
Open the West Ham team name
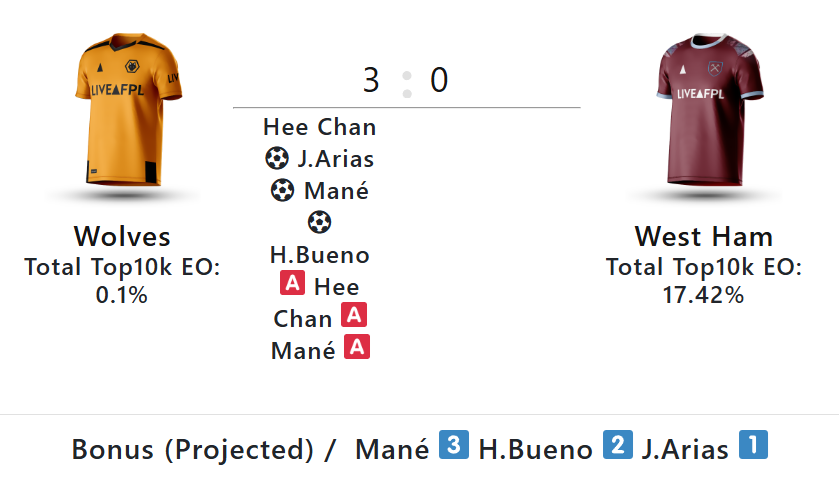[x=703, y=237]
